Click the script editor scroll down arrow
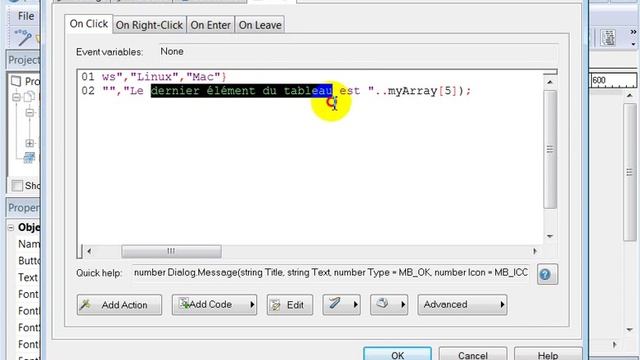Screen dimensions: 640x360 tap(550, 236)
